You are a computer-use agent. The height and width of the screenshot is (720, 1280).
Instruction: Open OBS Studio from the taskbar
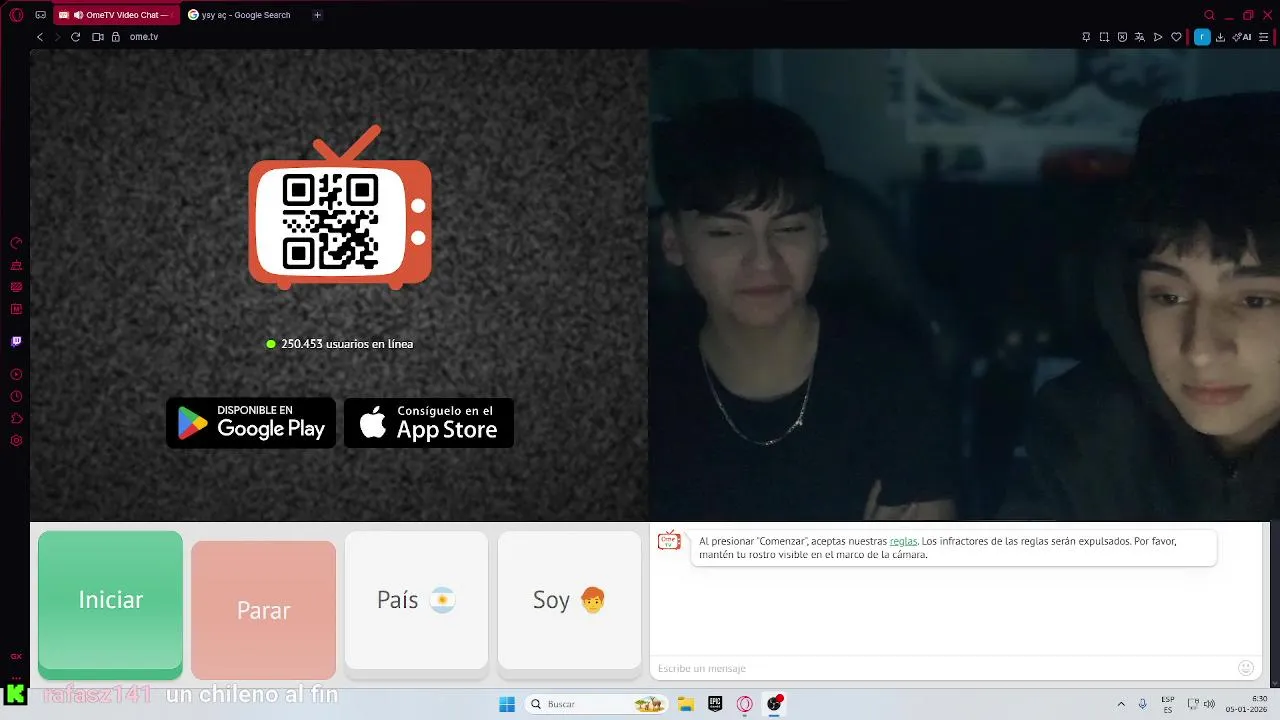774,704
